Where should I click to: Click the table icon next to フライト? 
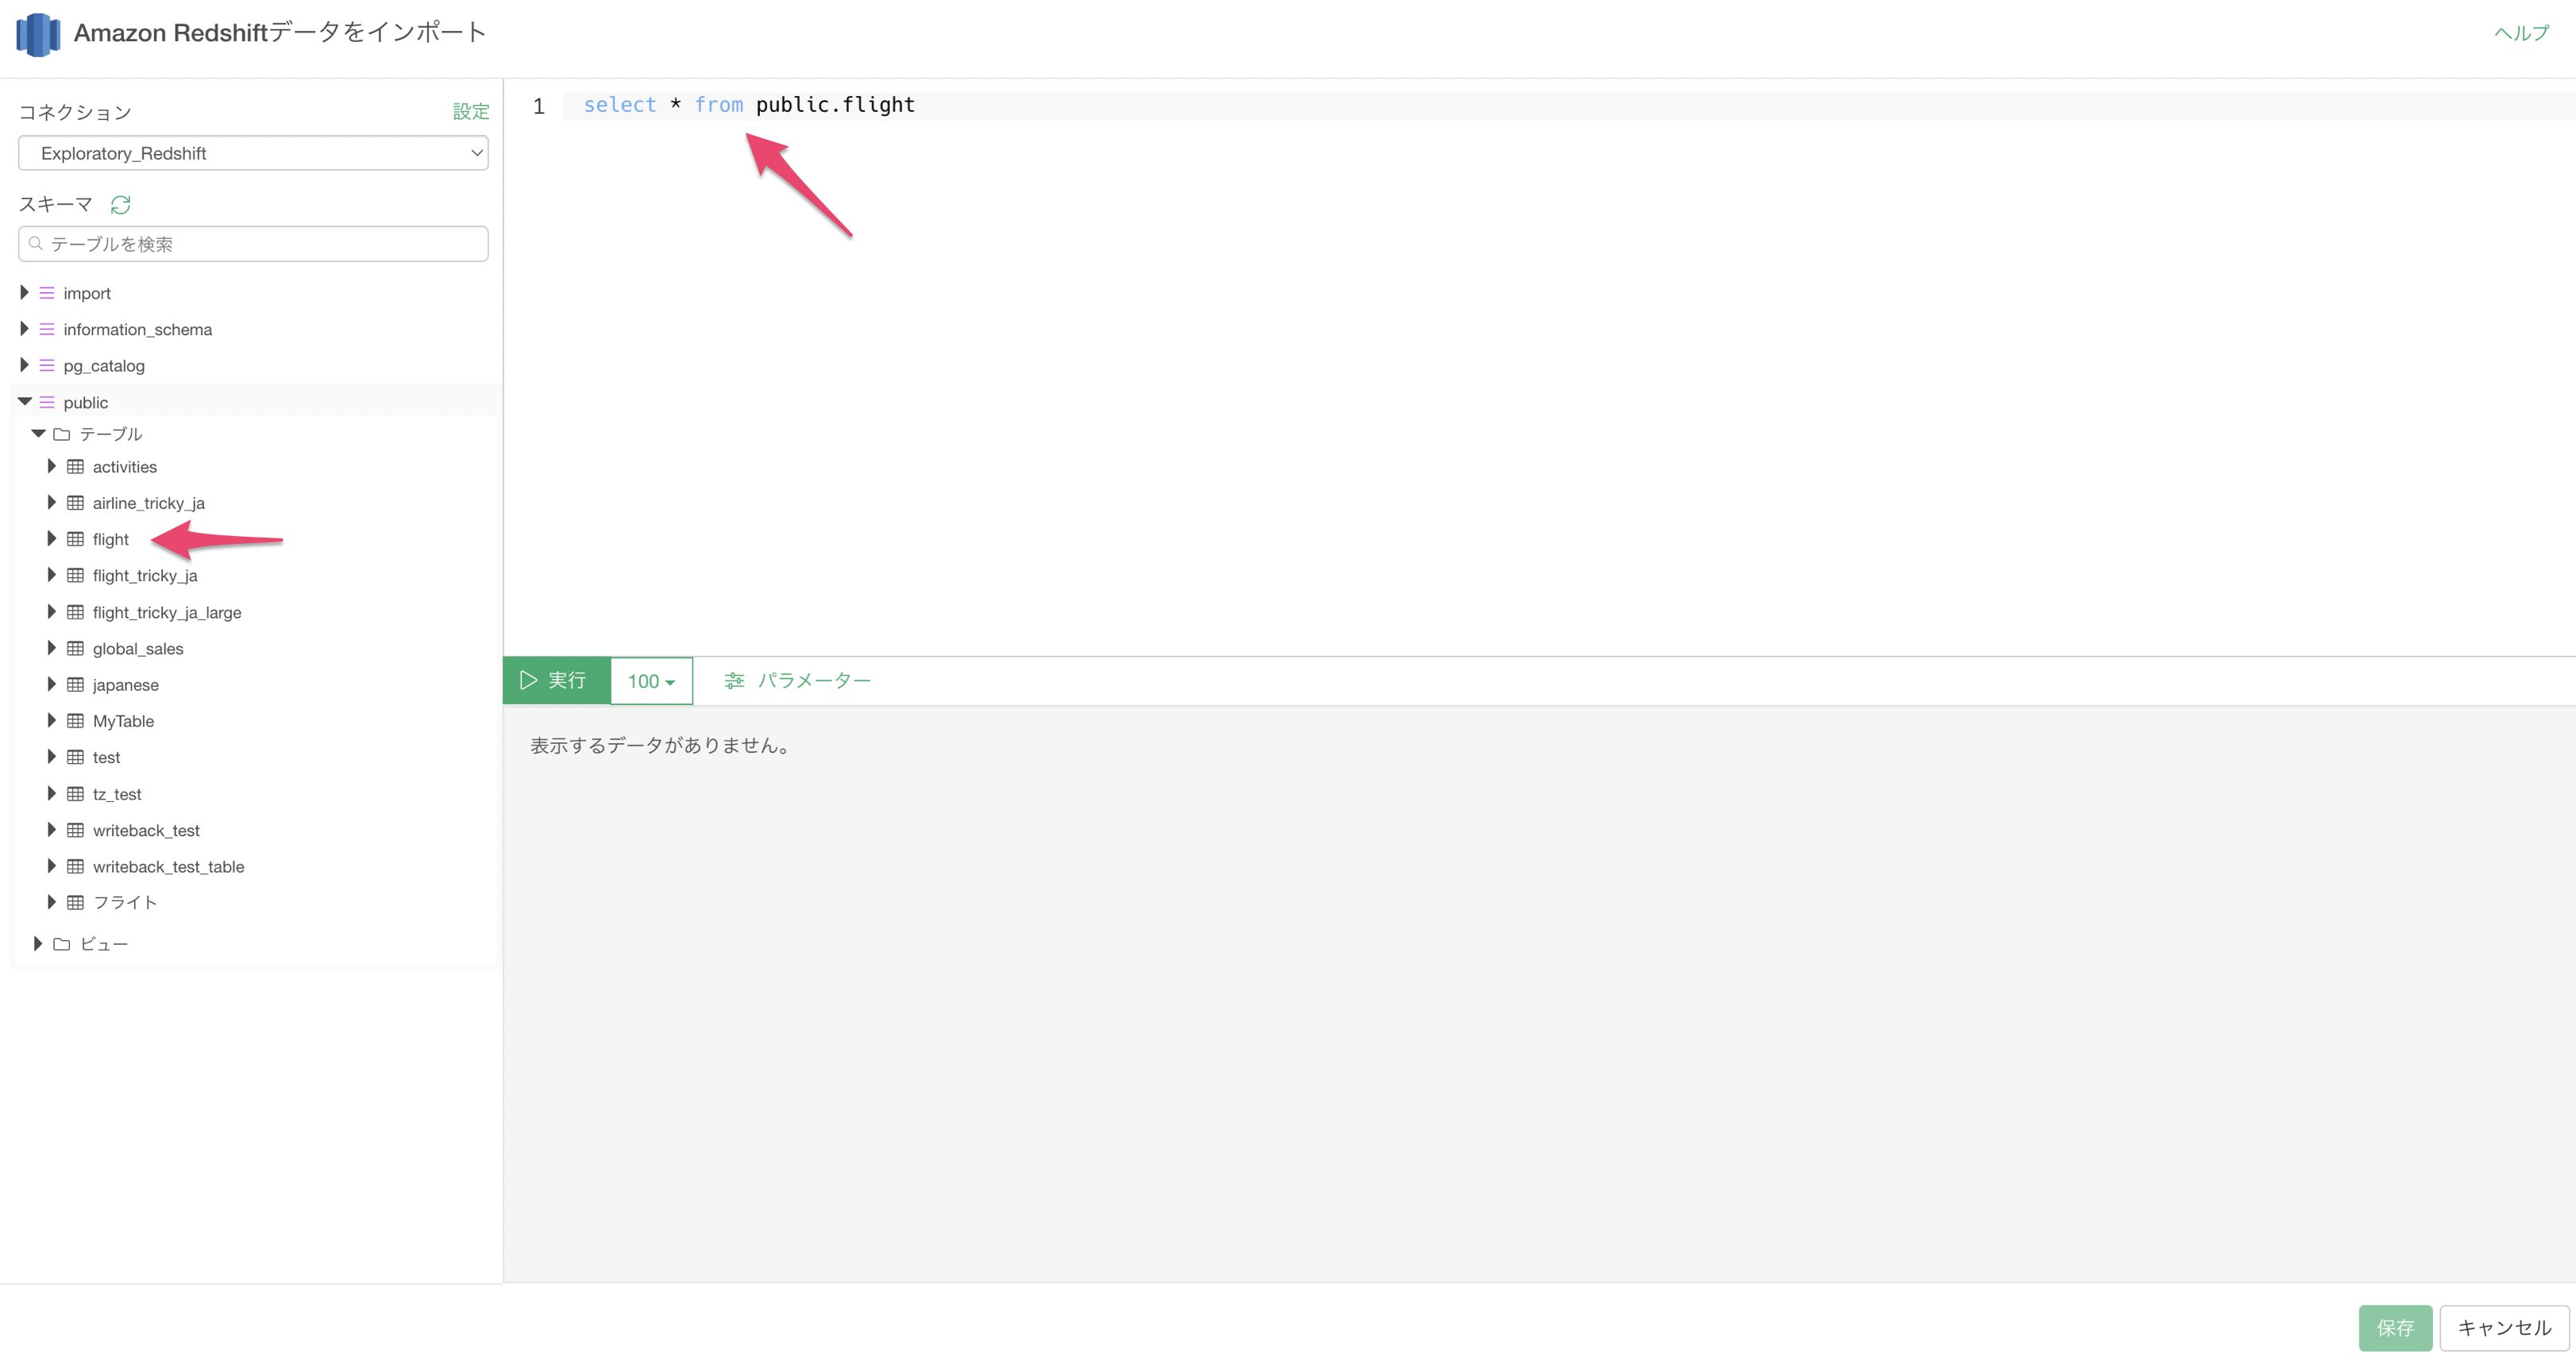(75, 903)
